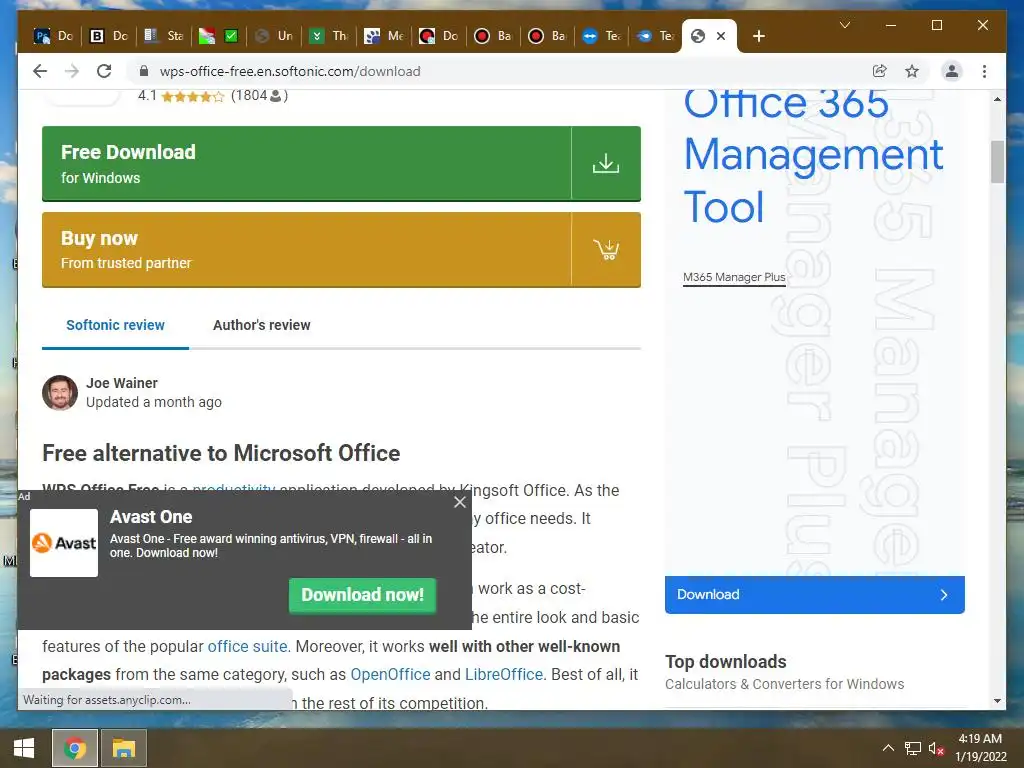1024x768 pixels.
Task: Click the star rating next to 4.1
Action: tap(193, 97)
